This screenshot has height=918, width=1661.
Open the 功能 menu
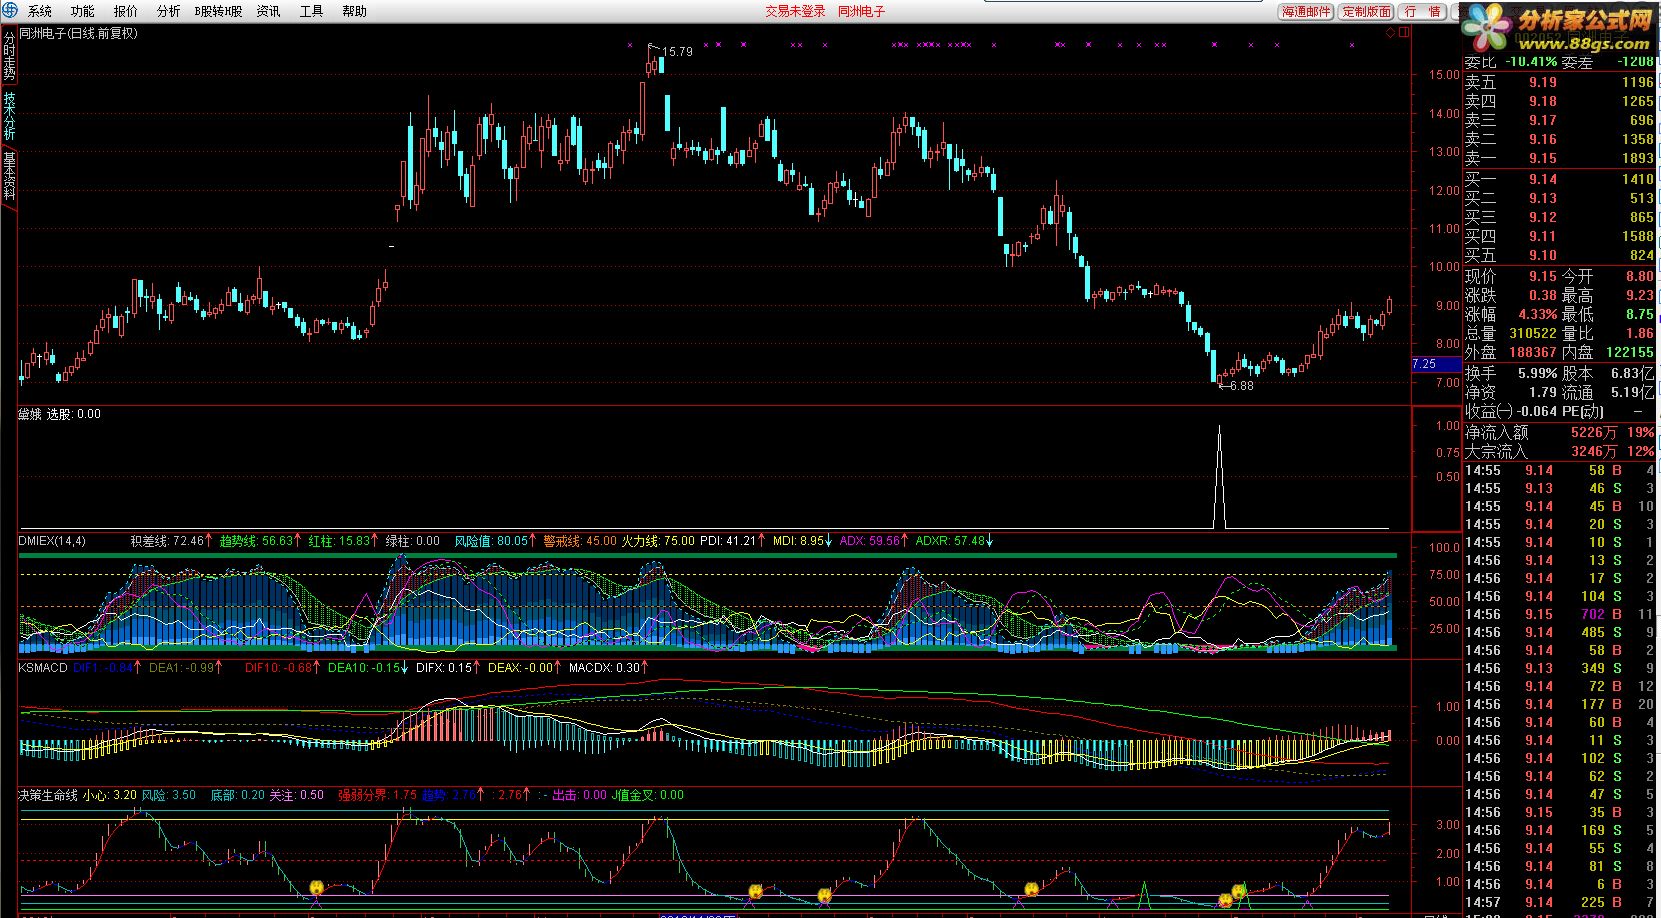click(82, 11)
